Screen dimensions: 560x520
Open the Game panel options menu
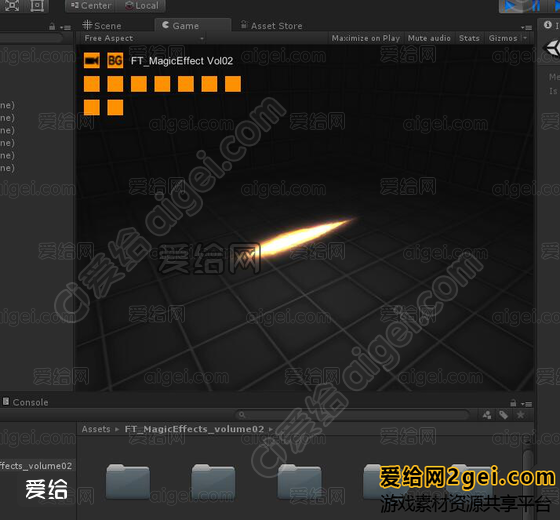click(x=526, y=27)
